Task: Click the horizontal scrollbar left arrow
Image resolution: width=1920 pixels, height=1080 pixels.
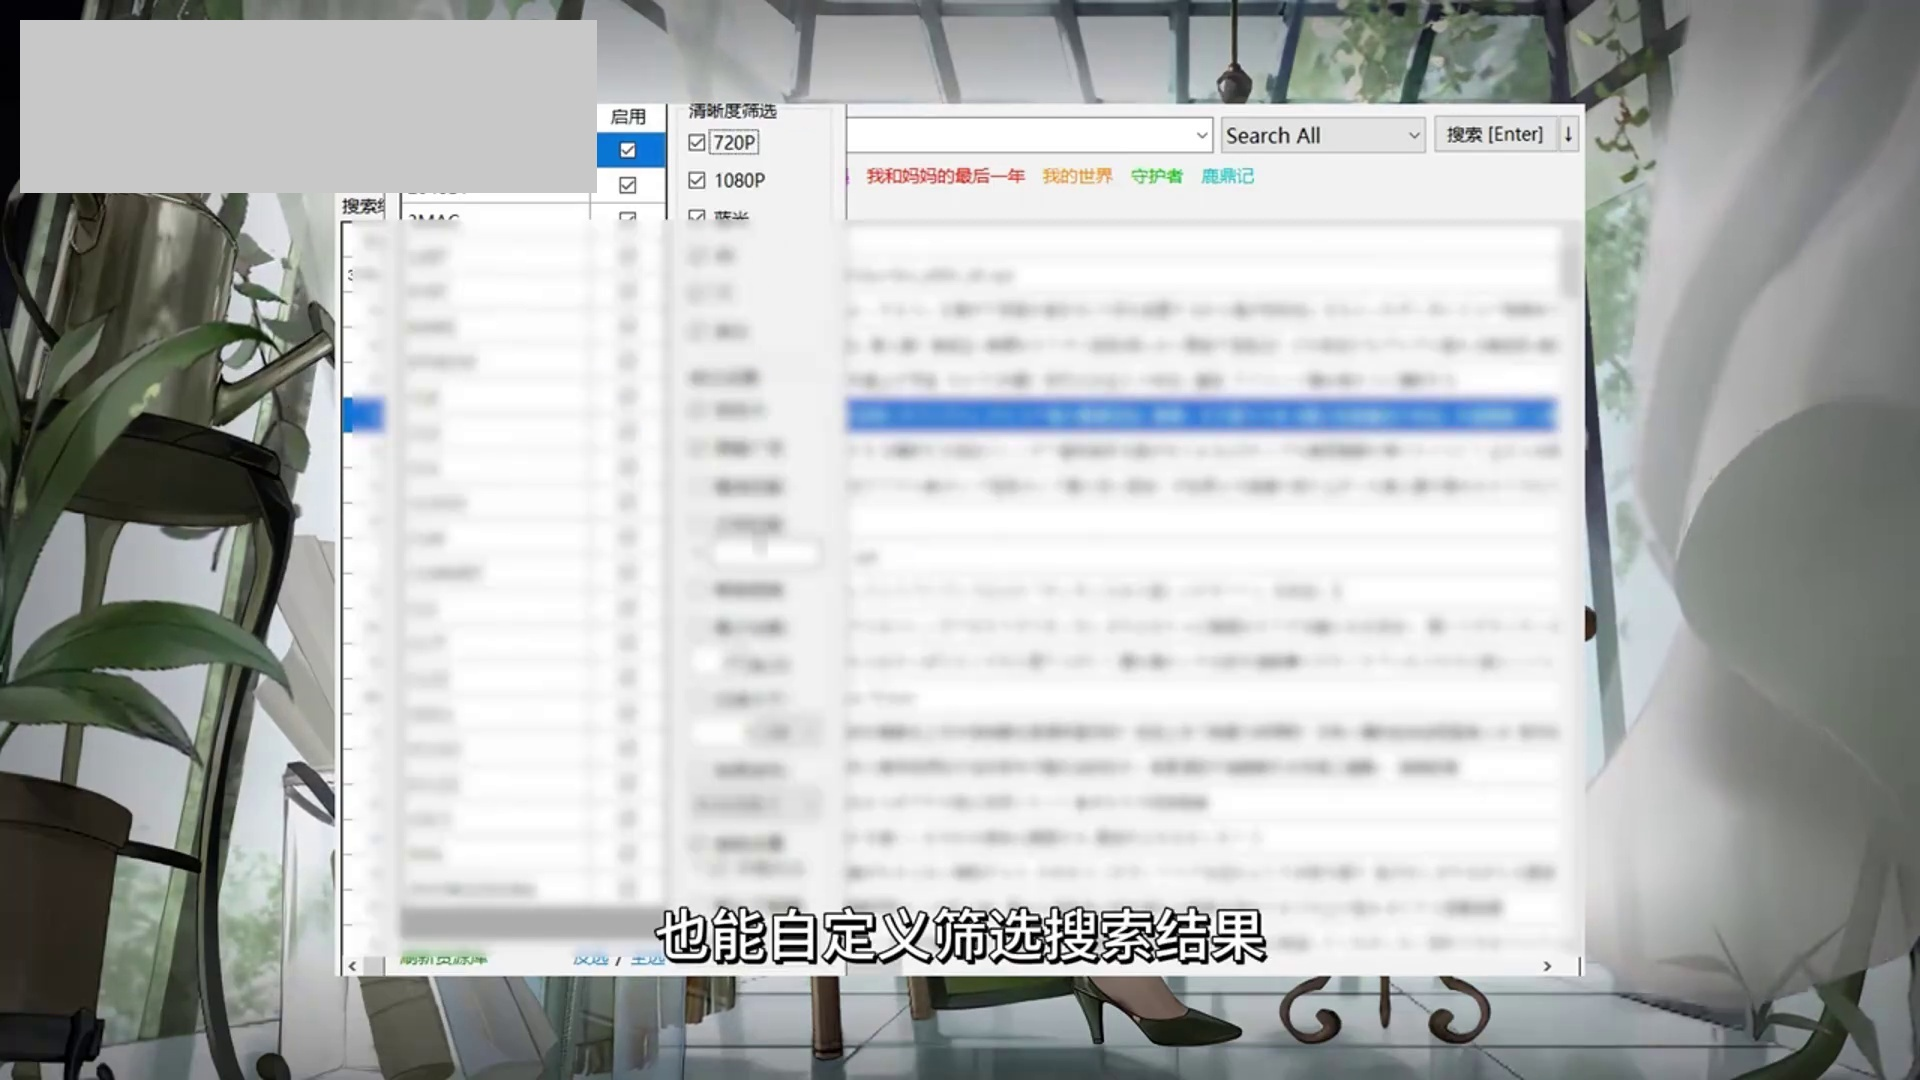Action: click(352, 966)
